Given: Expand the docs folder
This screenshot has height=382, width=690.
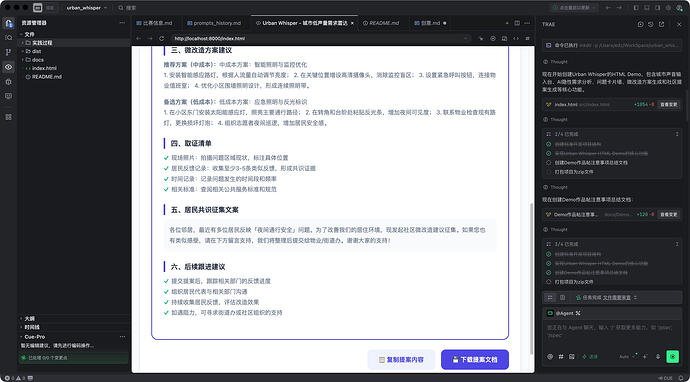Looking at the screenshot, I should point(75,59).
